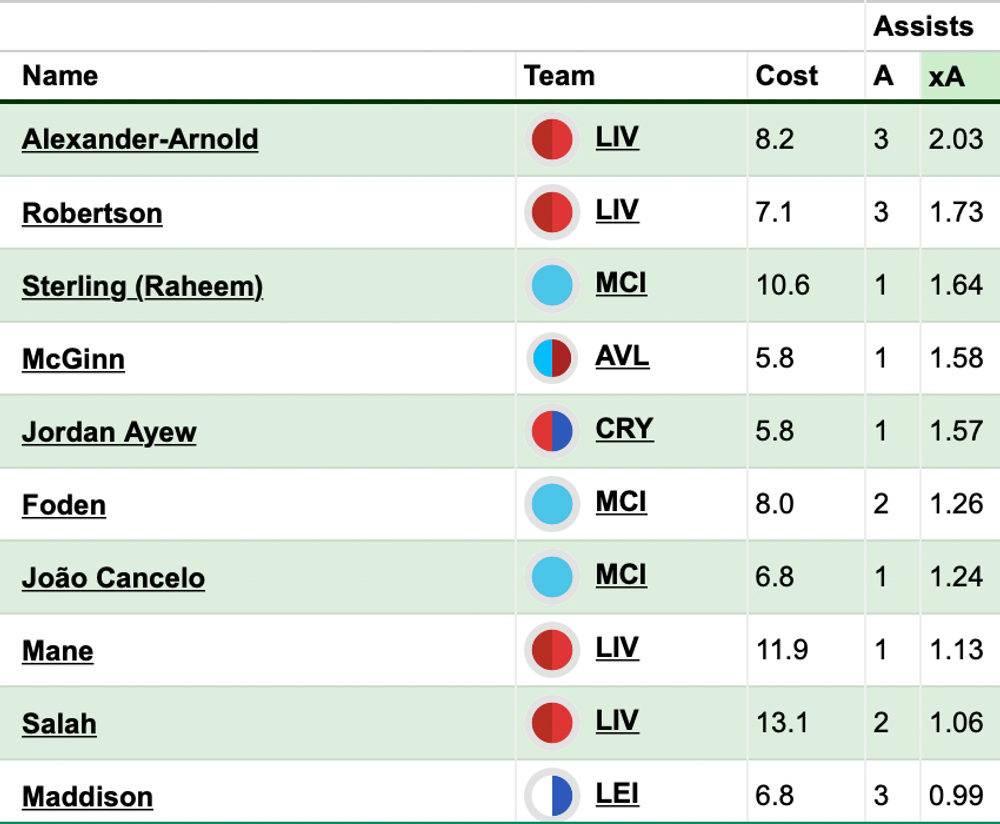Click Aston Villa badge icon beside AVL
The image size is (1000, 824).
coord(552,358)
